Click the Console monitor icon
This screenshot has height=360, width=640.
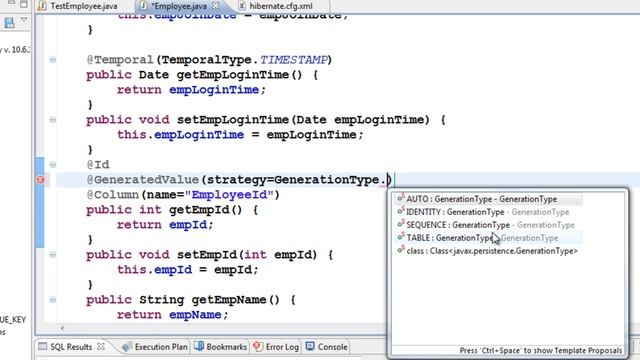click(x=310, y=346)
